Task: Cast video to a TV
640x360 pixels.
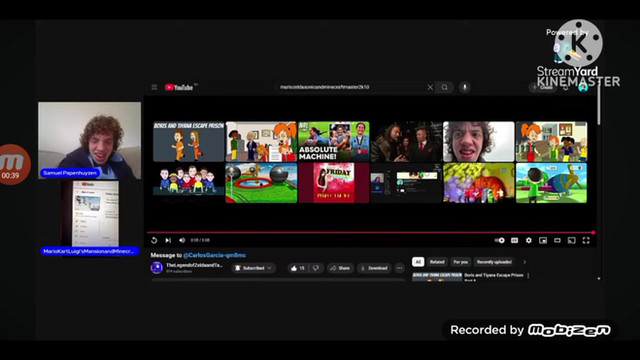Action: [571, 240]
